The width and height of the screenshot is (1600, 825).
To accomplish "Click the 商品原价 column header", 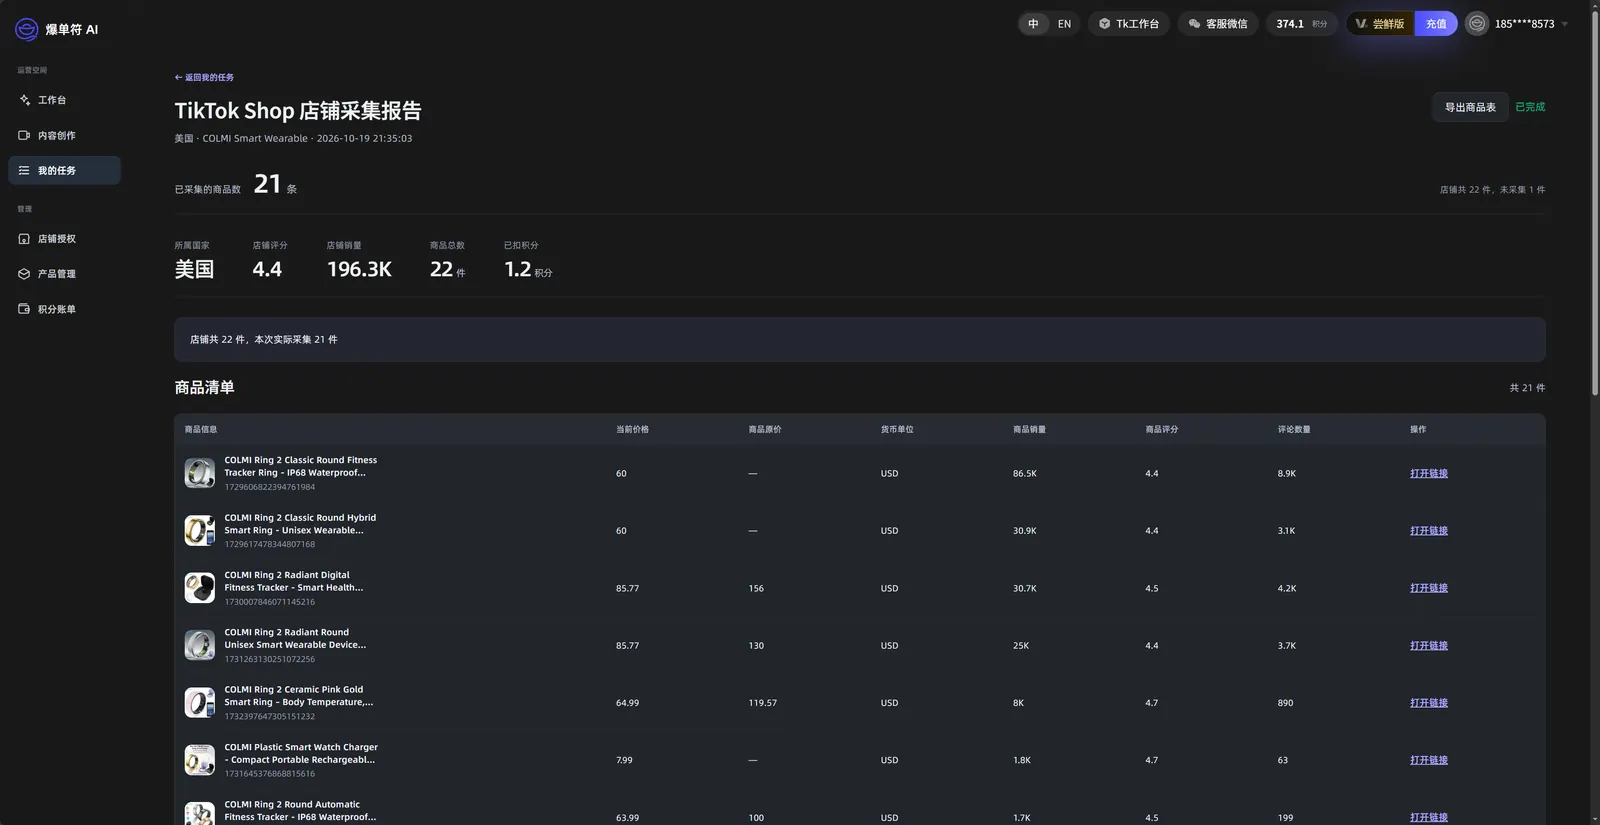I will point(765,429).
